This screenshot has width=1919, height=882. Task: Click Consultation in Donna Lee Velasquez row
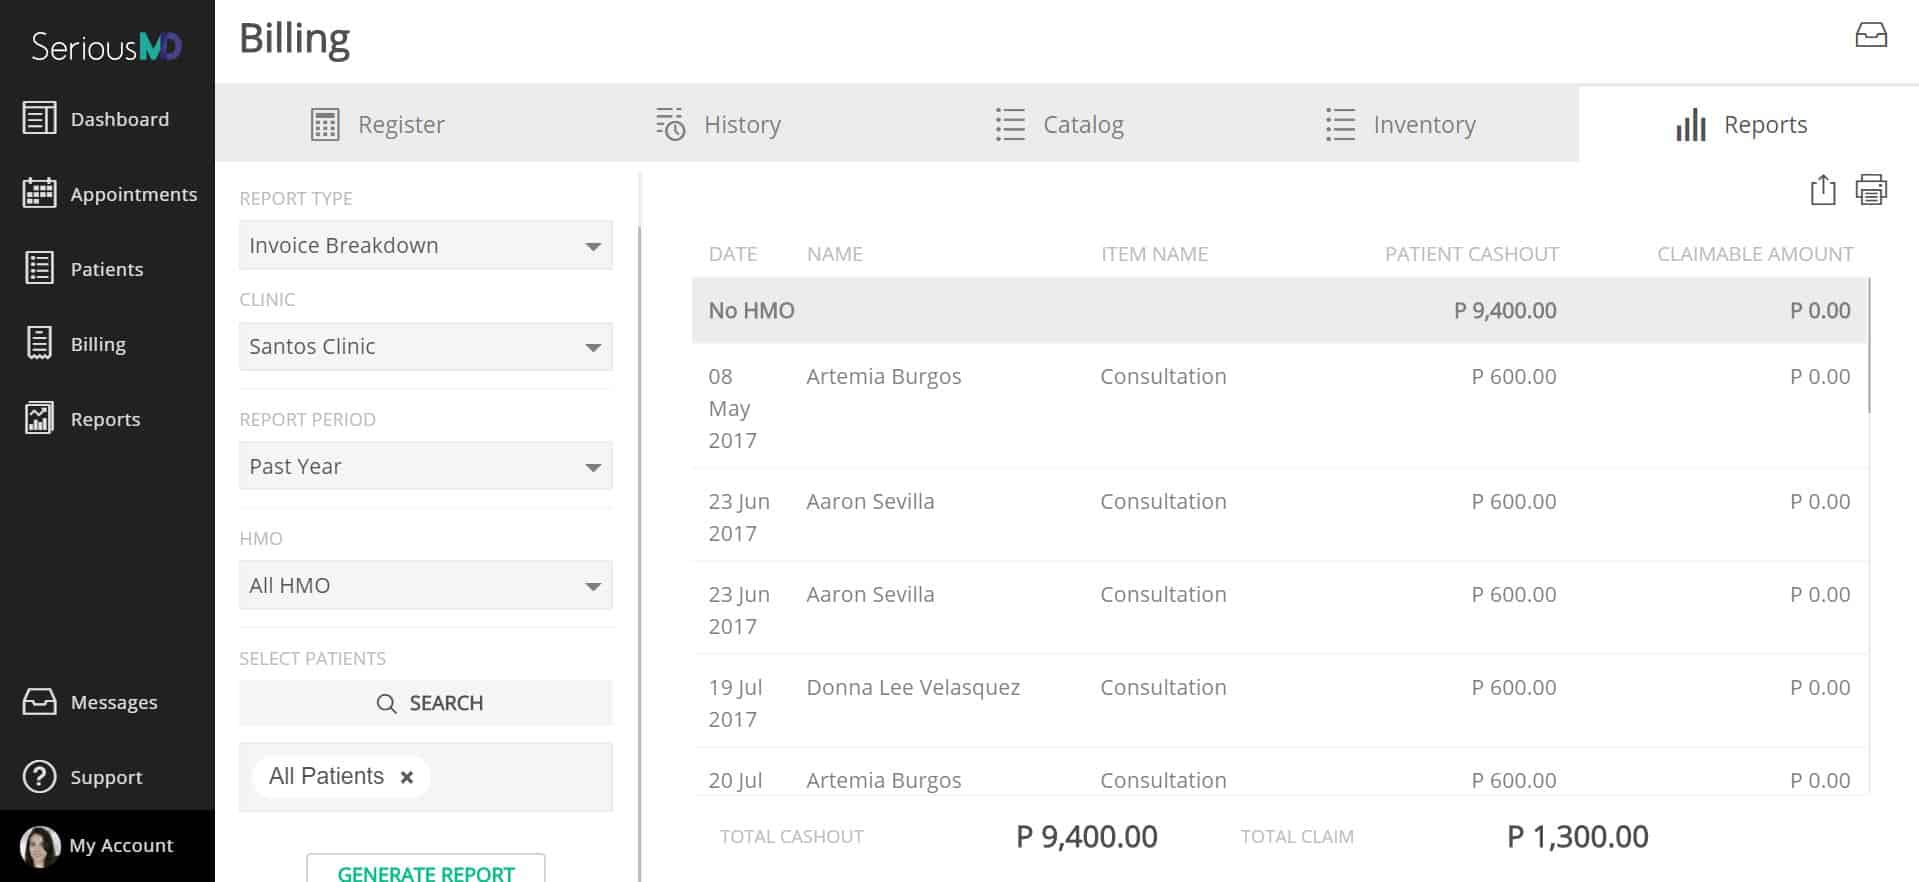click(x=1163, y=687)
